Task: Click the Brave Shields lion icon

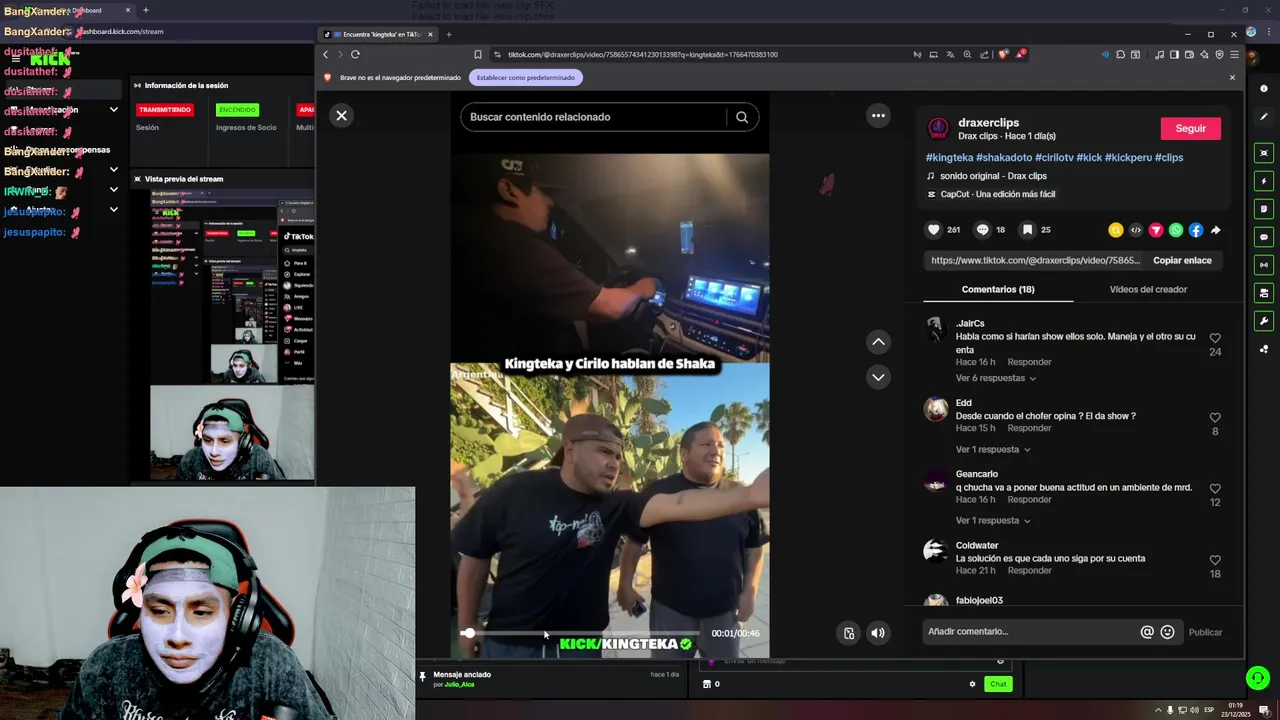Action: coord(1004,54)
